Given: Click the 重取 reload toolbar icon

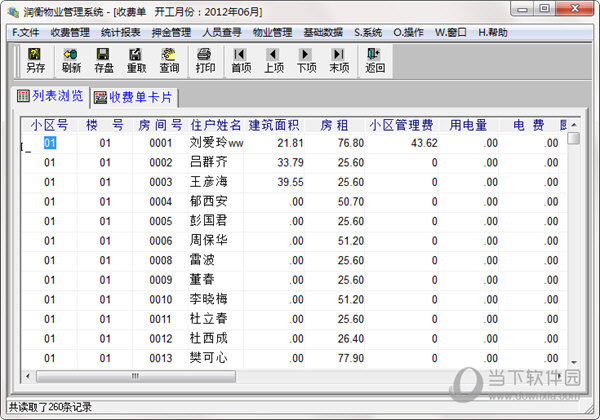Looking at the screenshot, I should (136, 61).
